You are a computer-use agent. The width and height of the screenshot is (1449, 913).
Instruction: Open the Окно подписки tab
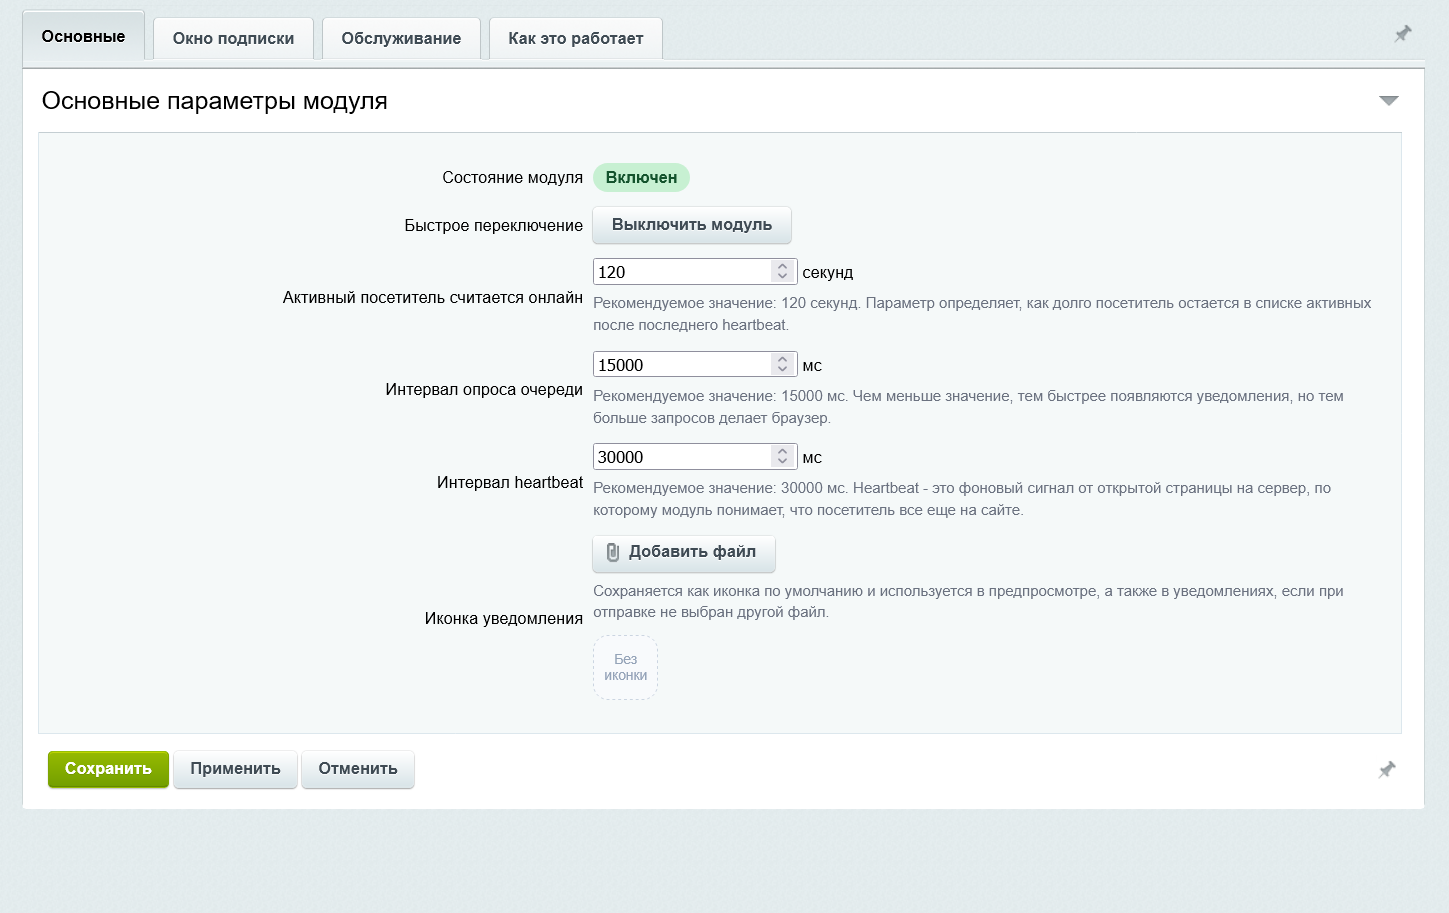pos(233,39)
